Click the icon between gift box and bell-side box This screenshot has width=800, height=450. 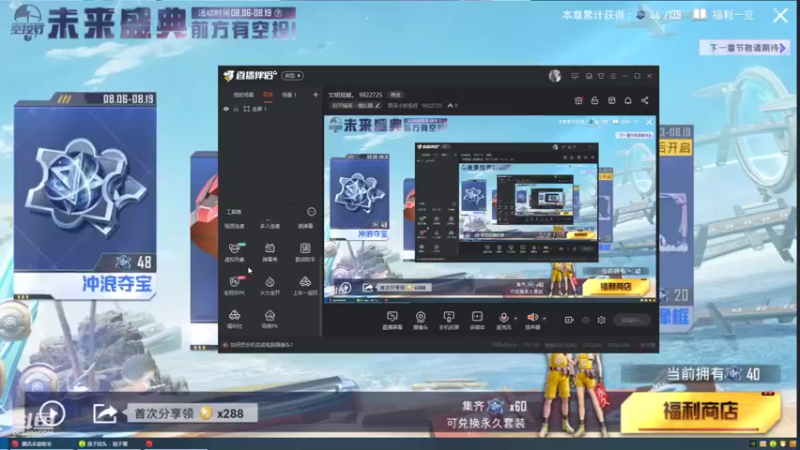(x=595, y=101)
